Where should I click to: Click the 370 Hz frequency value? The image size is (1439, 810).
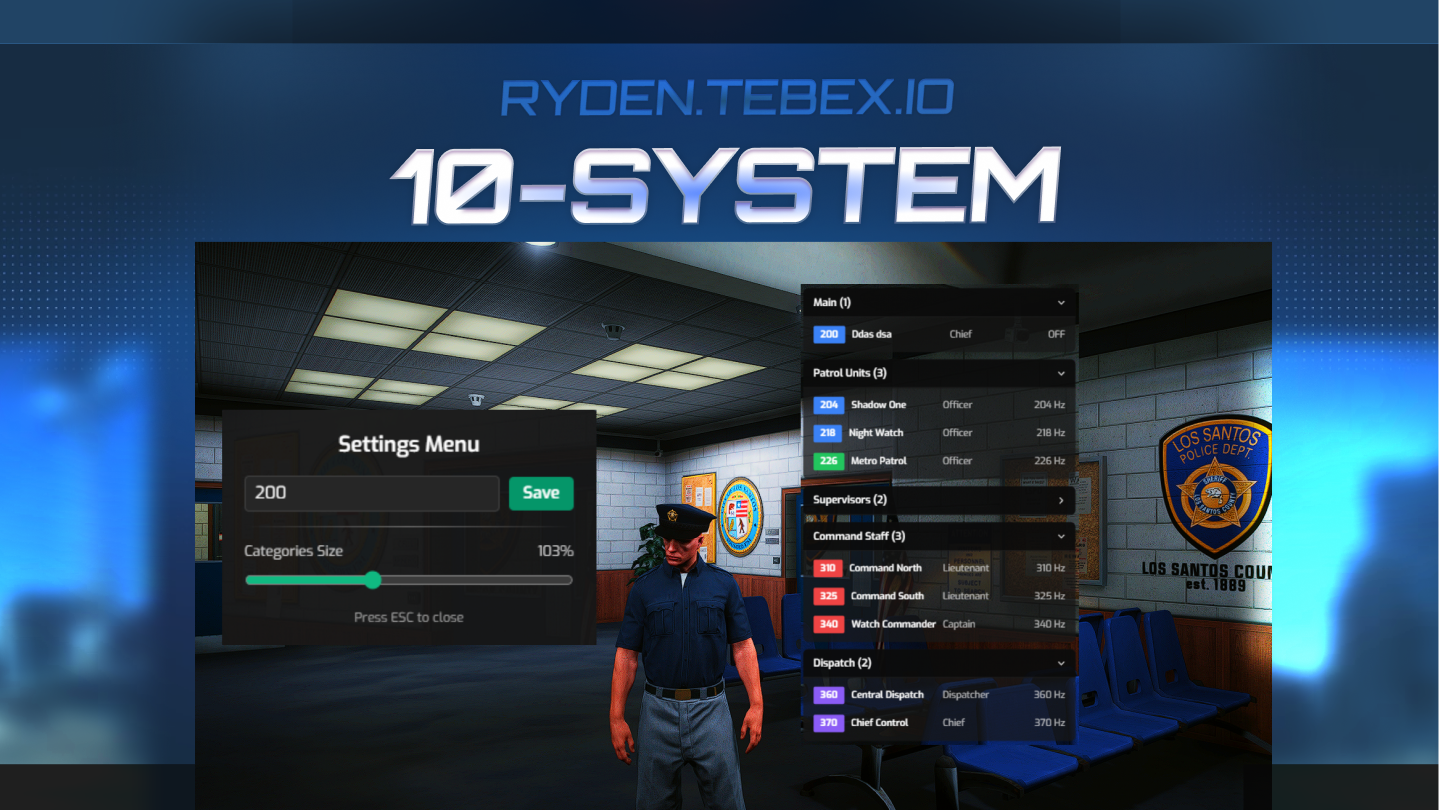(x=1050, y=723)
